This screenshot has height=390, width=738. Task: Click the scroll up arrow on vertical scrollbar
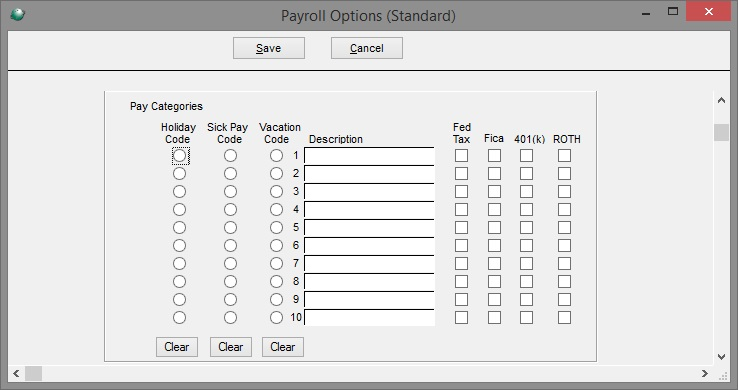click(721, 100)
